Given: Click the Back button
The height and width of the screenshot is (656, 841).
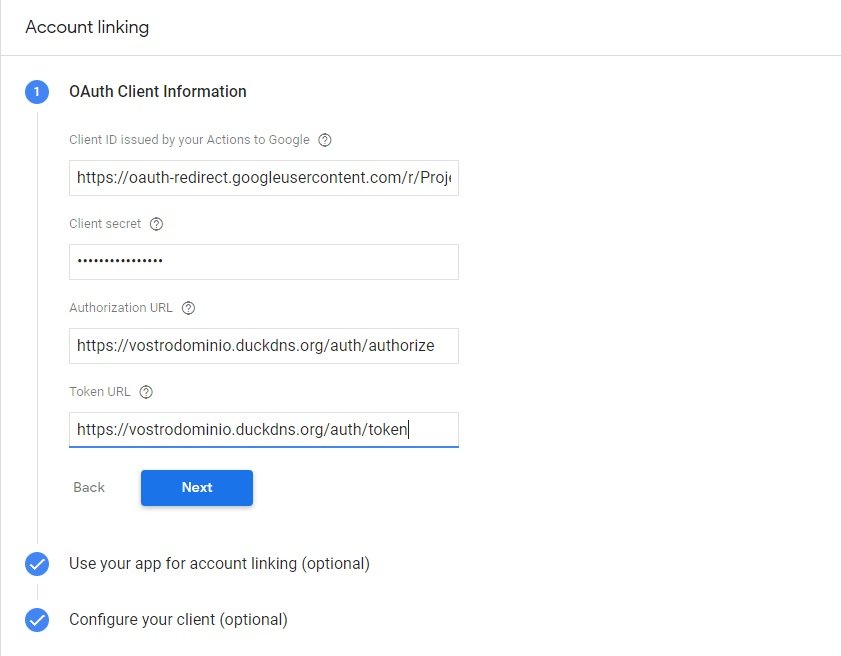Looking at the screenshot, I should (x=88, y=488).
